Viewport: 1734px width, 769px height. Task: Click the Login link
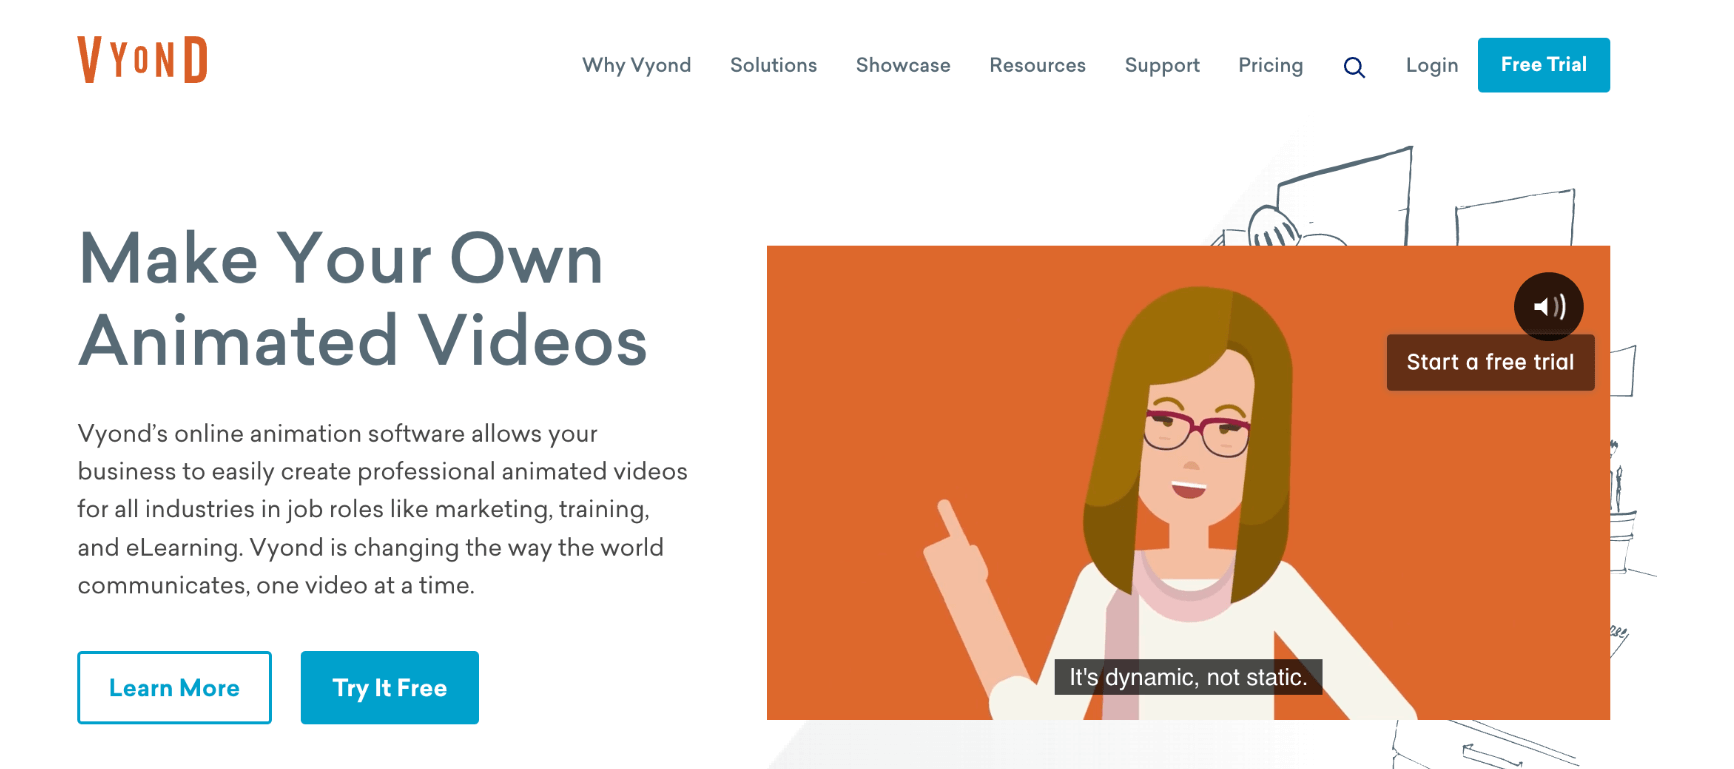tap(1432, 65)
